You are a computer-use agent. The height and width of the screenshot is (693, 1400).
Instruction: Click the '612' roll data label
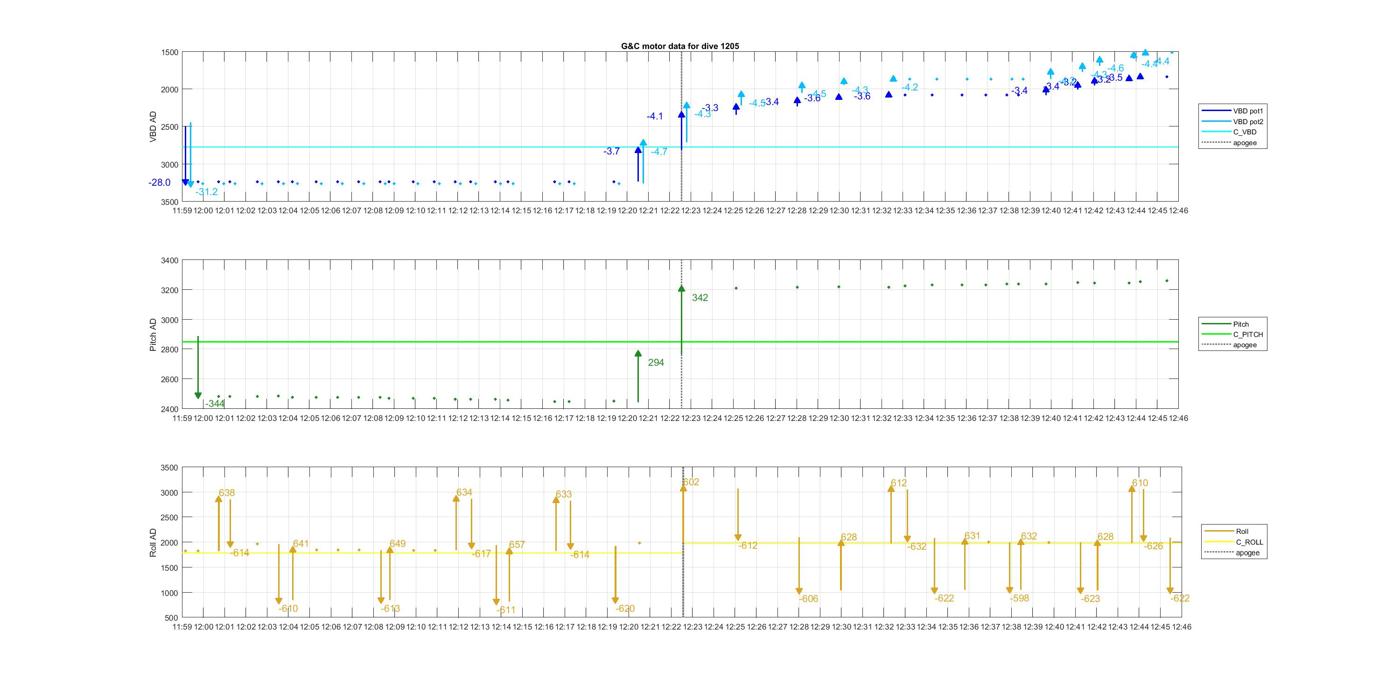[899, 483]
